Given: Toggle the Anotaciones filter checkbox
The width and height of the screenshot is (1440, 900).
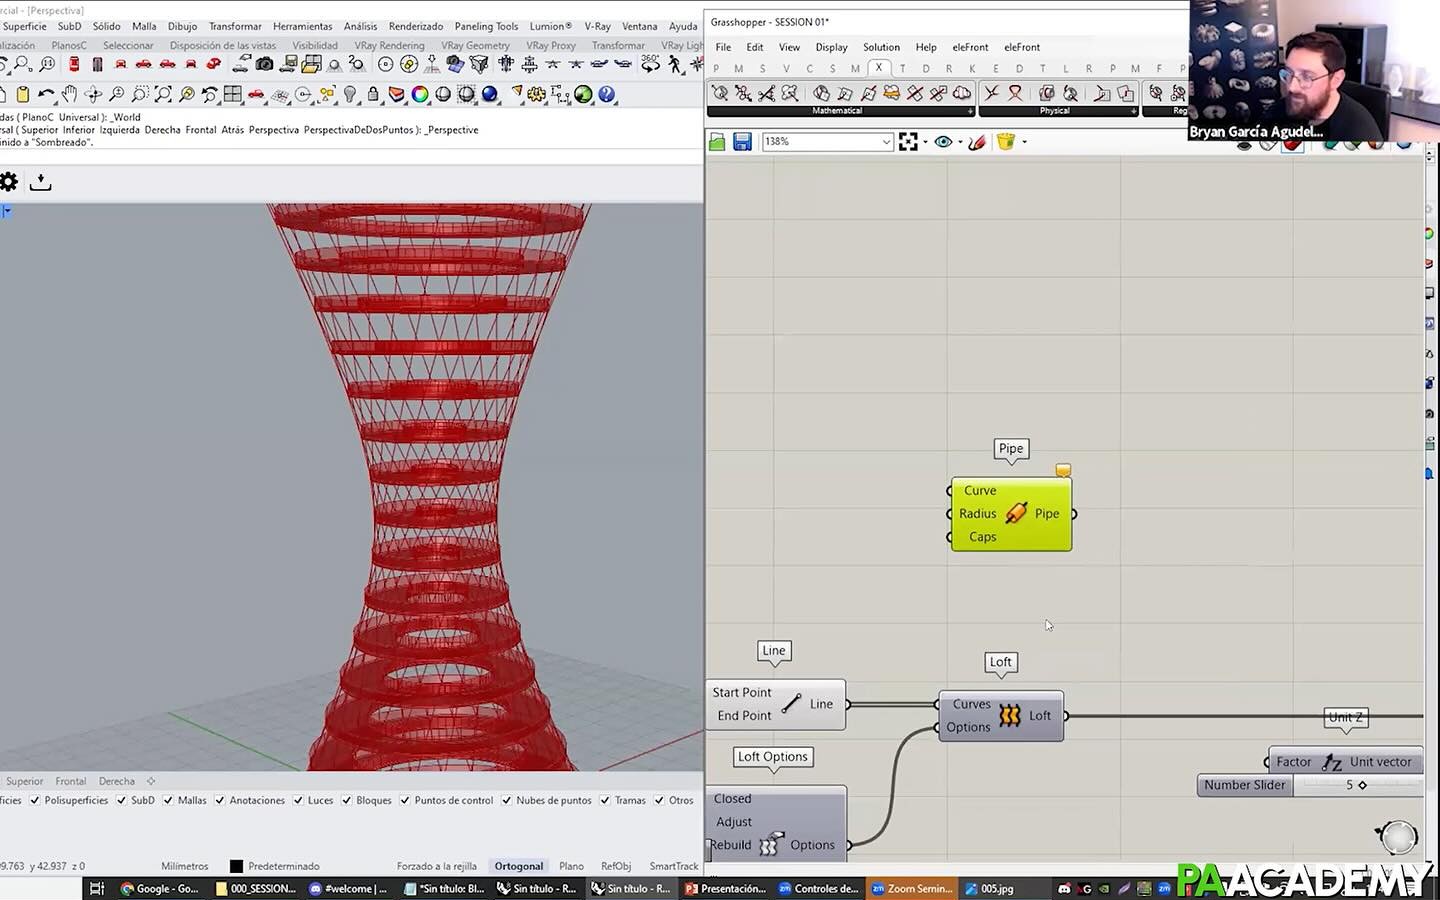Looking at the screenshot, I should click(x=220, y=800).
